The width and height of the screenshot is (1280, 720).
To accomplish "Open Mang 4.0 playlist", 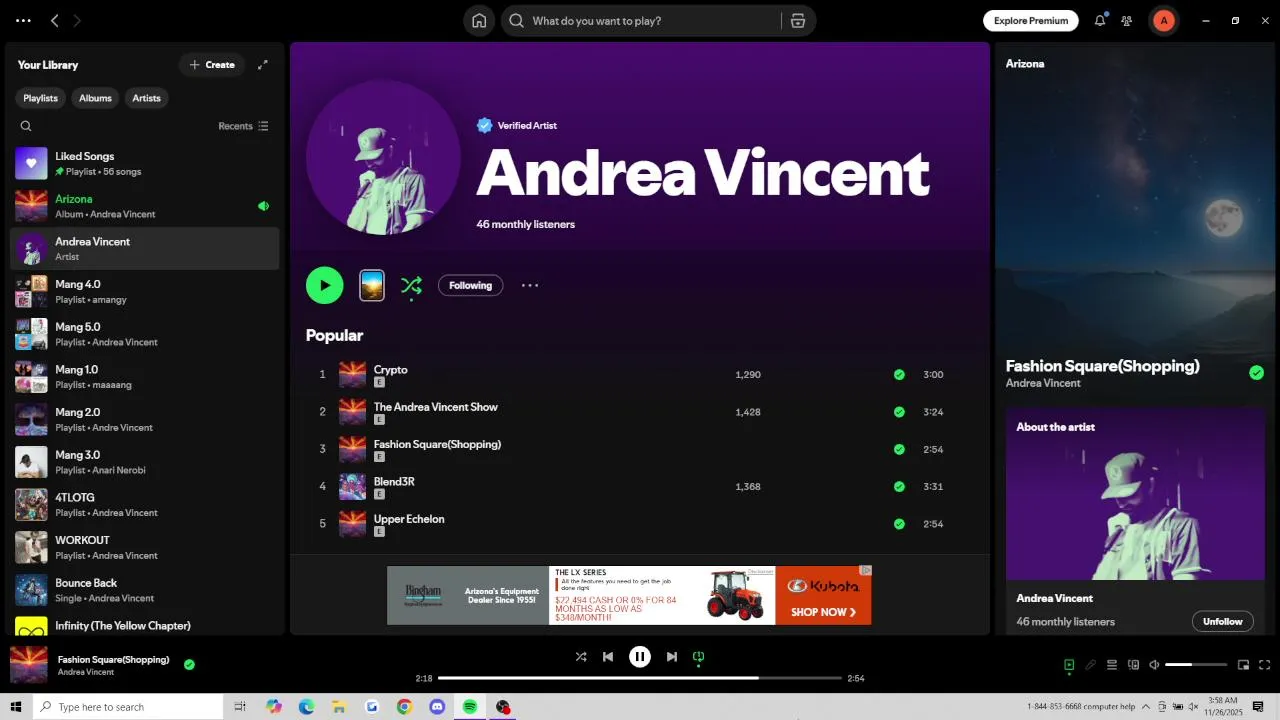I will pyautogui.click(x=145, y=291).
